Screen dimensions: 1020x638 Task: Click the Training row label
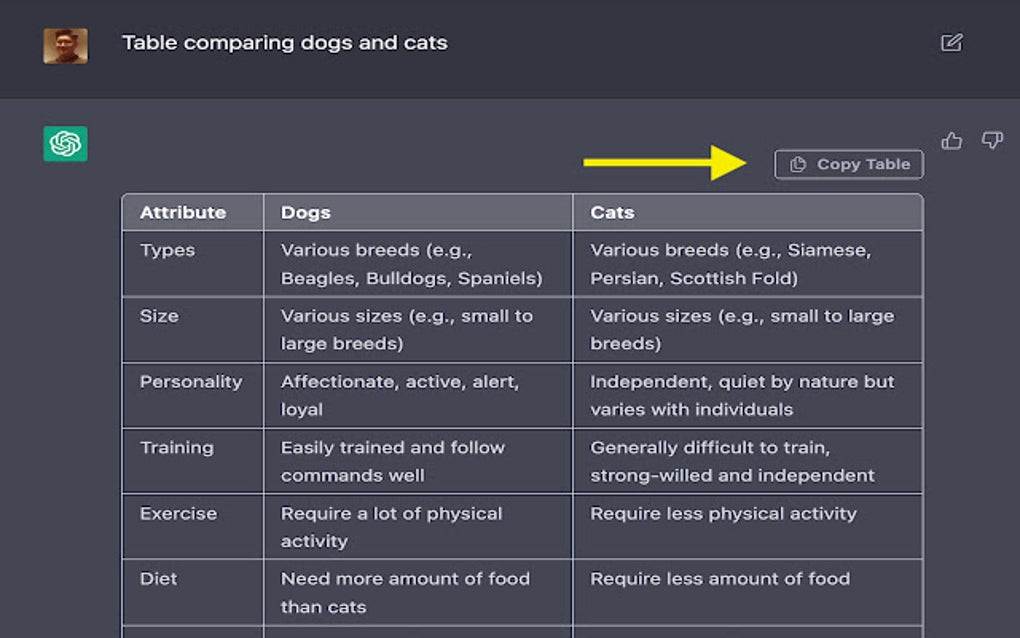tap(179, 448)
